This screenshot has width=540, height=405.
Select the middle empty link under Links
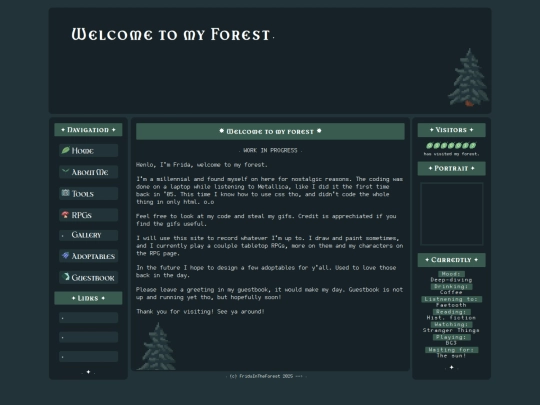[89, 337]
